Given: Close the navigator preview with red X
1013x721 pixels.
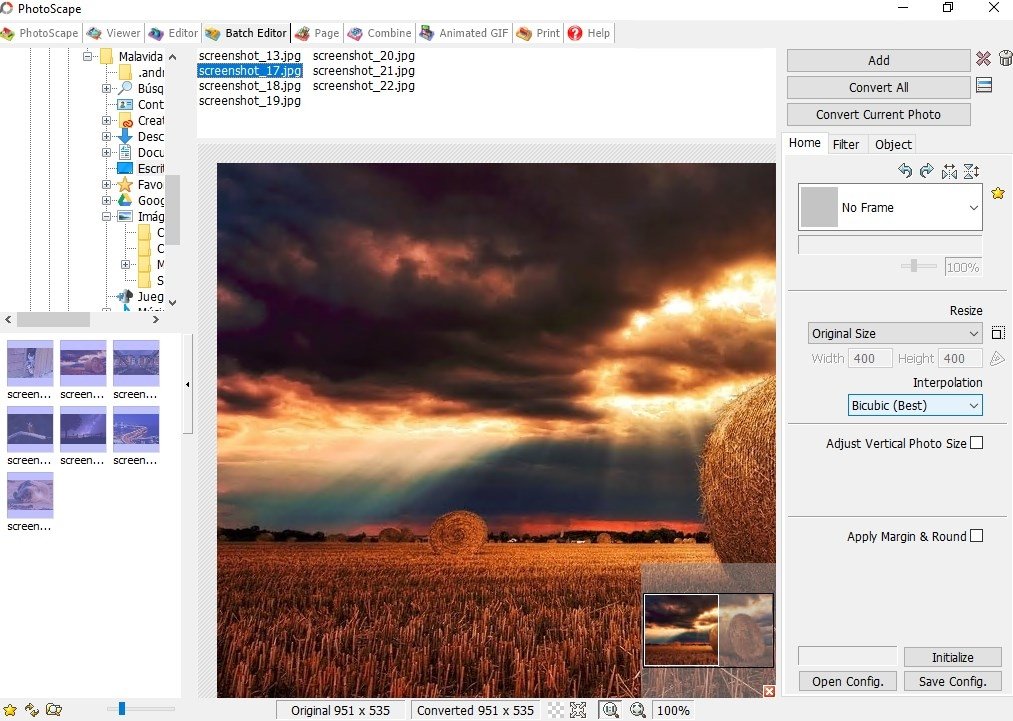Looking at the screenshot, I should pos(769,691).
